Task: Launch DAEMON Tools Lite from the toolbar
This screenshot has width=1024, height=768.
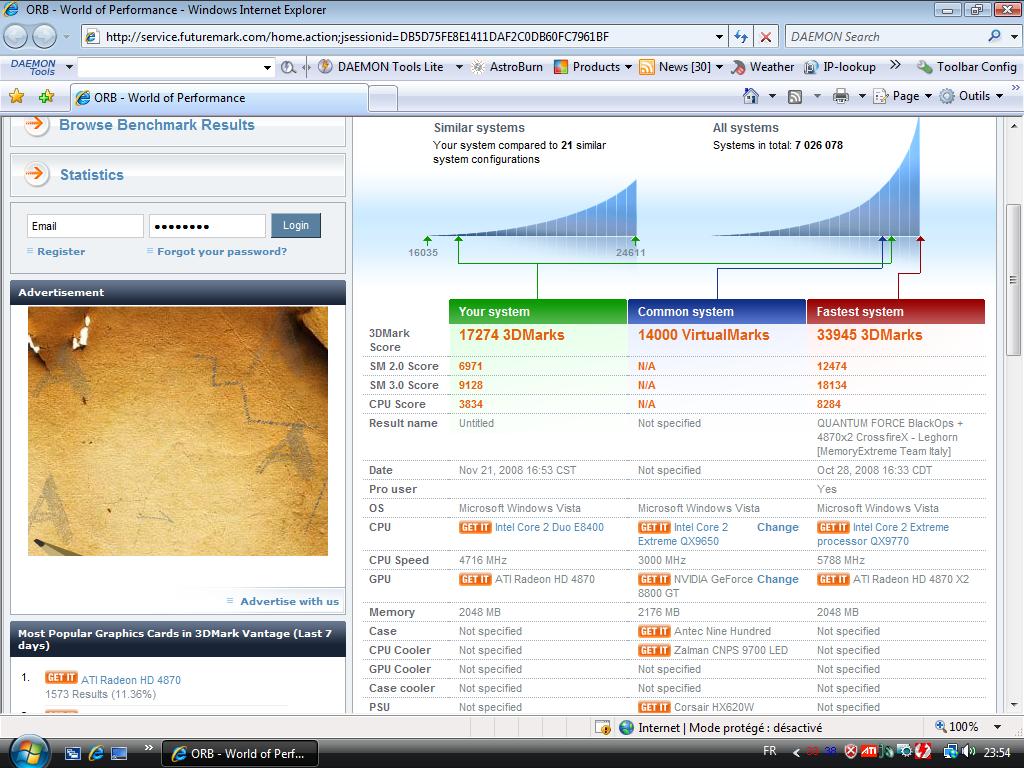Action: (381, 67)
